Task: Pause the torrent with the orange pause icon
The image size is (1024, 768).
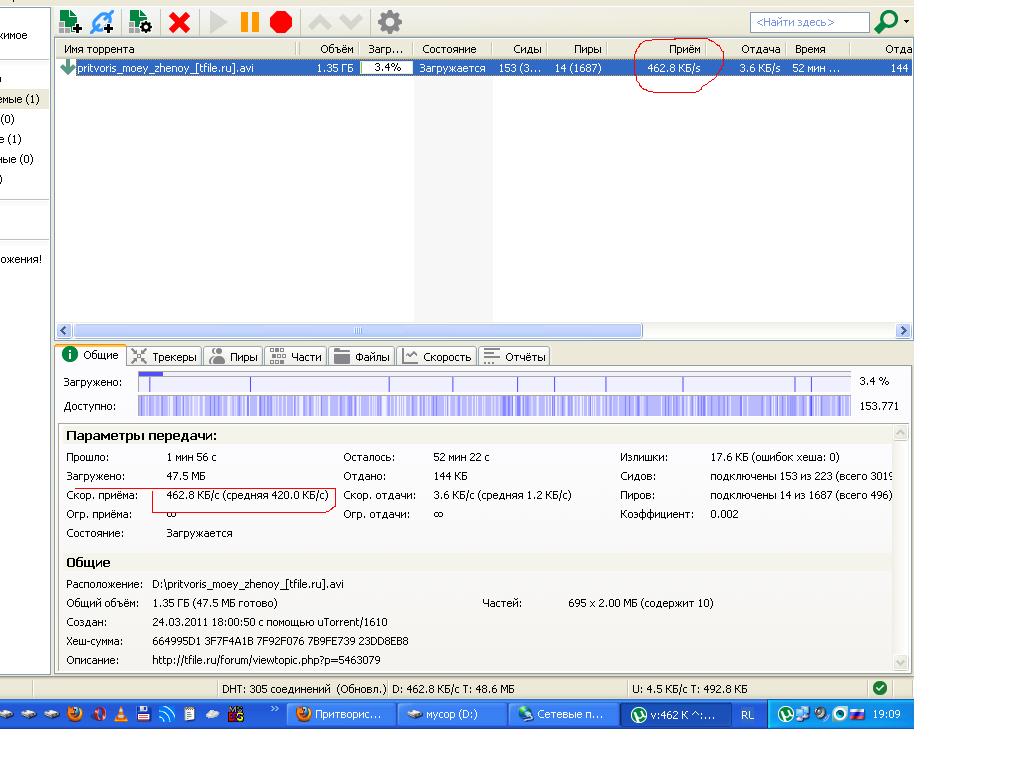Action: 250,21
